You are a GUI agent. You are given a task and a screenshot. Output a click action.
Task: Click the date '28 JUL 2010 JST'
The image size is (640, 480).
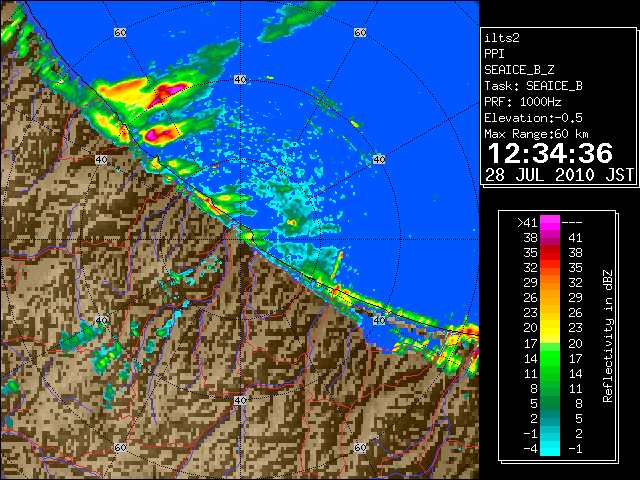[559, 175]
